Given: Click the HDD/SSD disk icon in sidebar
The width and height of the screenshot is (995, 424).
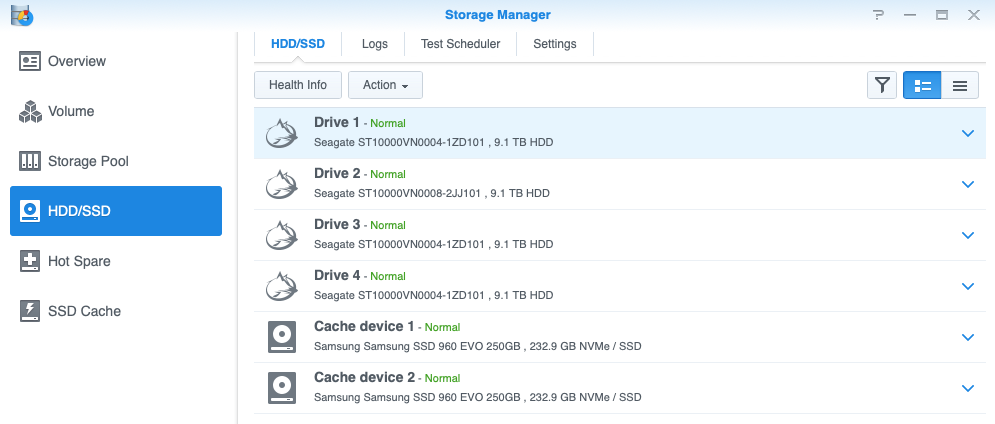Looking at the screenshot, I should click(x=30, y=211).
